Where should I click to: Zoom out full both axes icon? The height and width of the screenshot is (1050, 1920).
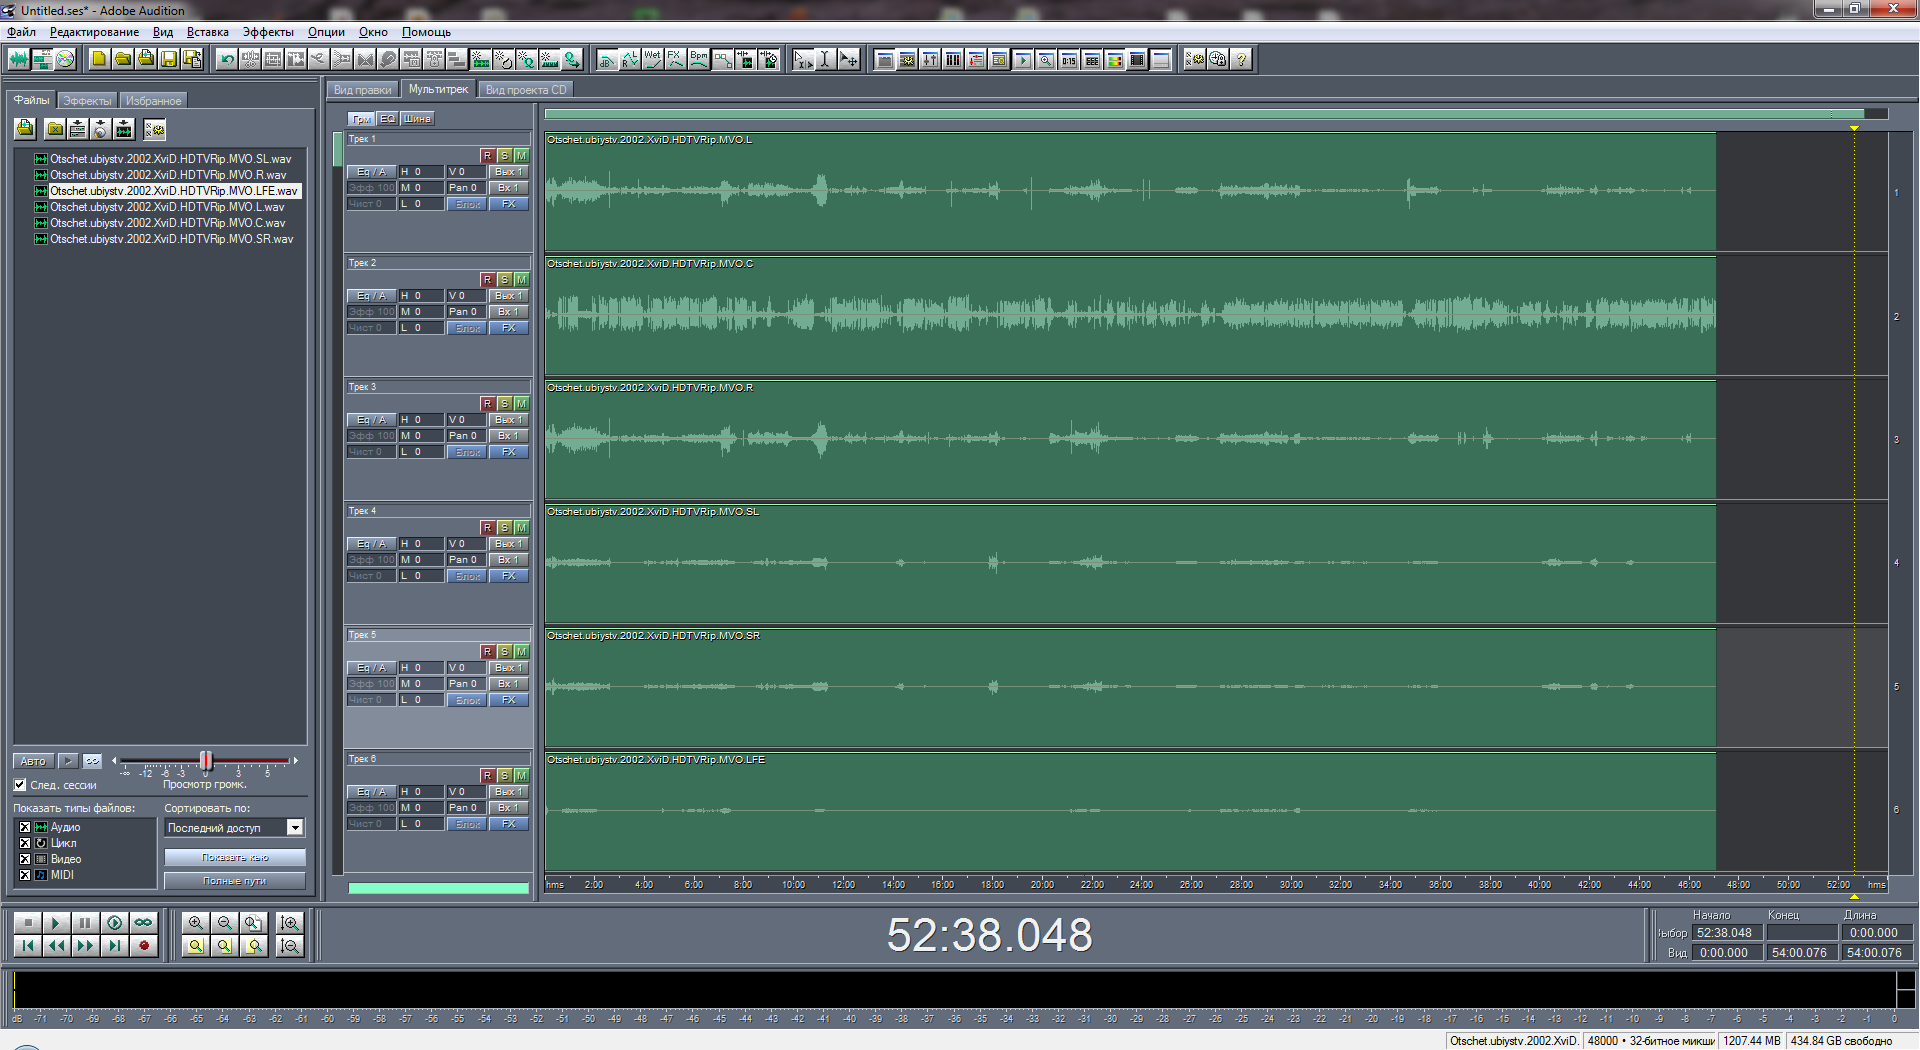tap(254, 923)
